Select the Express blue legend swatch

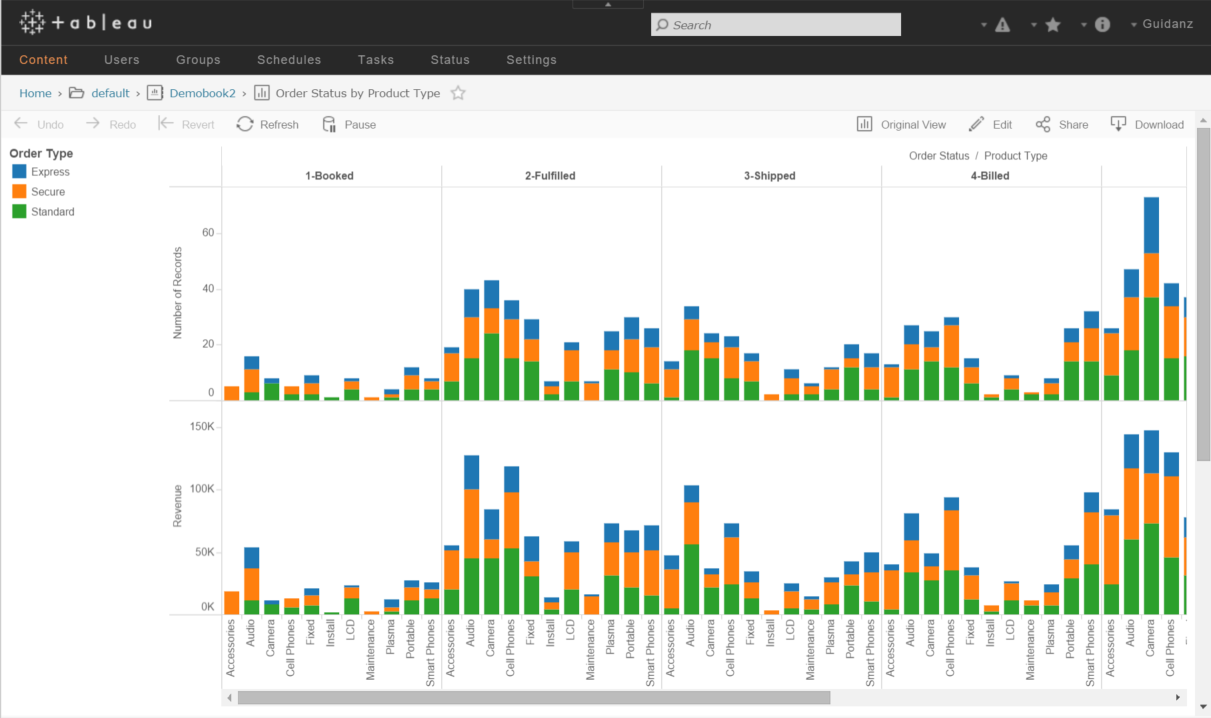click(x=19, y=172)
